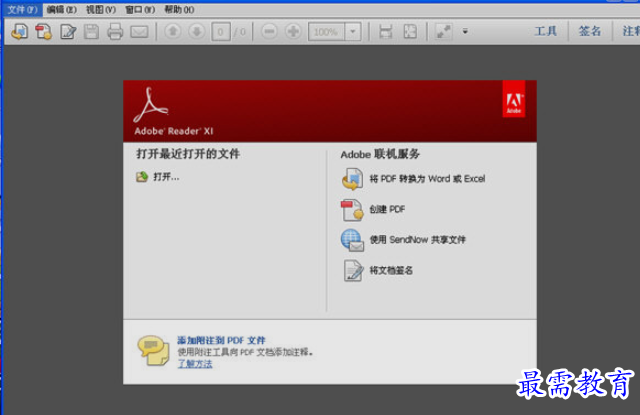The width and height of the screenshot is (640, 415).
Task: Open the 窗口(W) menu
Action: (x=140, y=9)
